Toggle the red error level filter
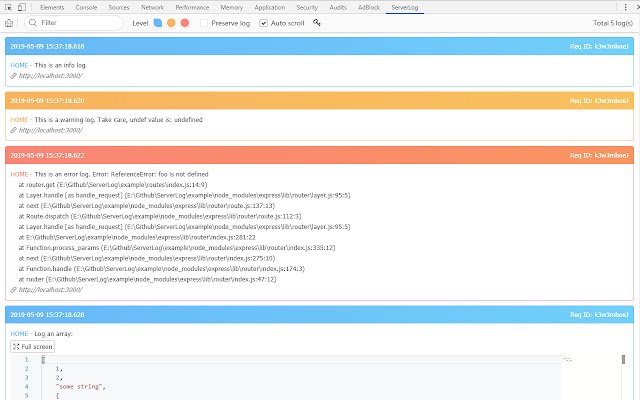The height and width of the screenshot is (400, 640). (185, 23)
